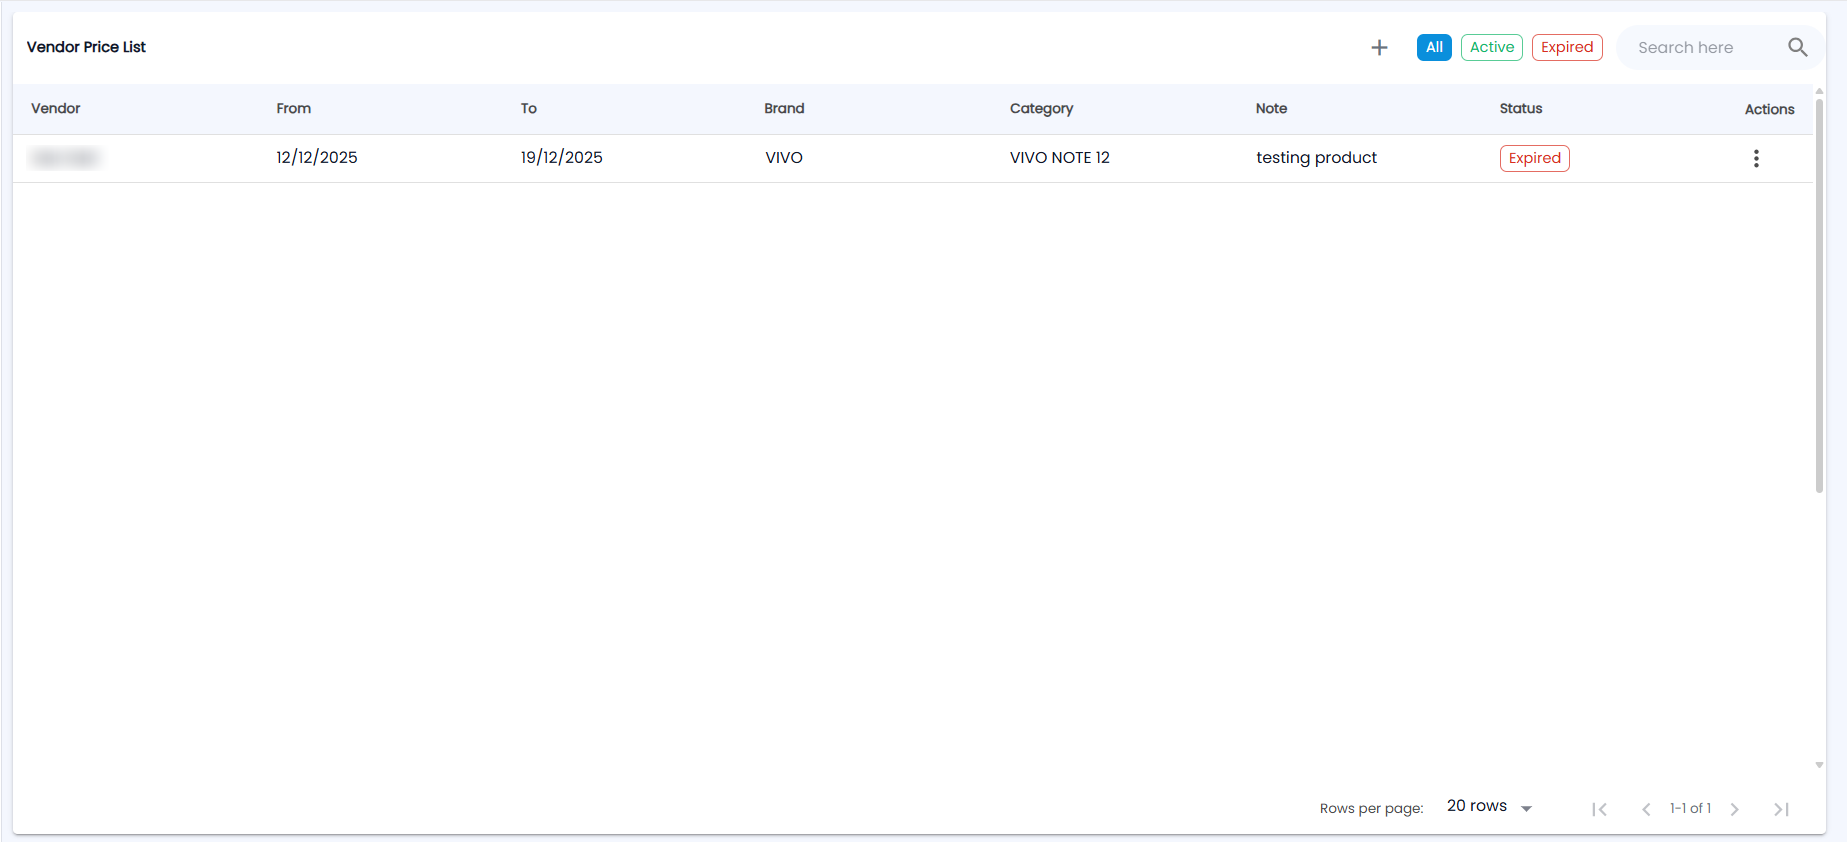The height and width of the screenshot is (842, 1847).
Task: Click the VIVO brand cell
Action: (x=784, y=158)
